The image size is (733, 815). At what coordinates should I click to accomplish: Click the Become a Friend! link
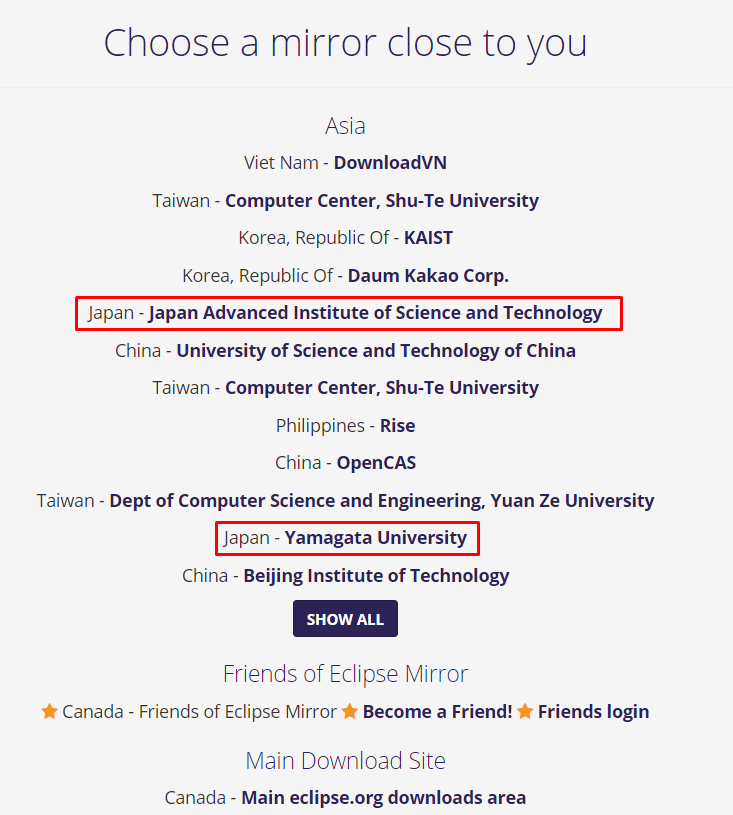coord(437,712)
